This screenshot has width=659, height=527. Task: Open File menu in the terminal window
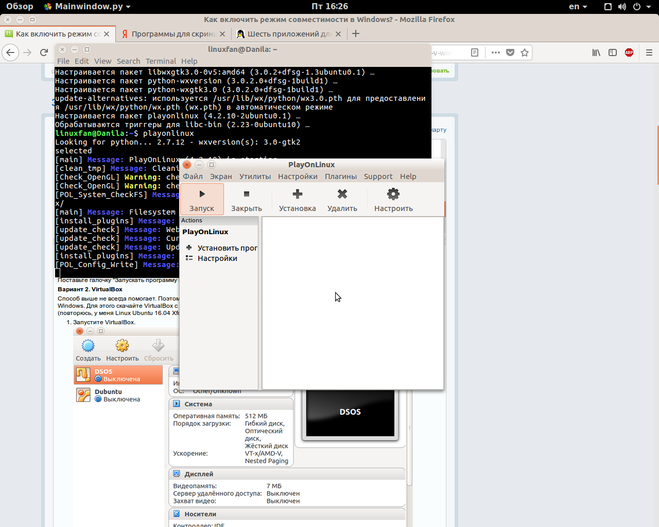pyautogui.click(x=63, y=61)
